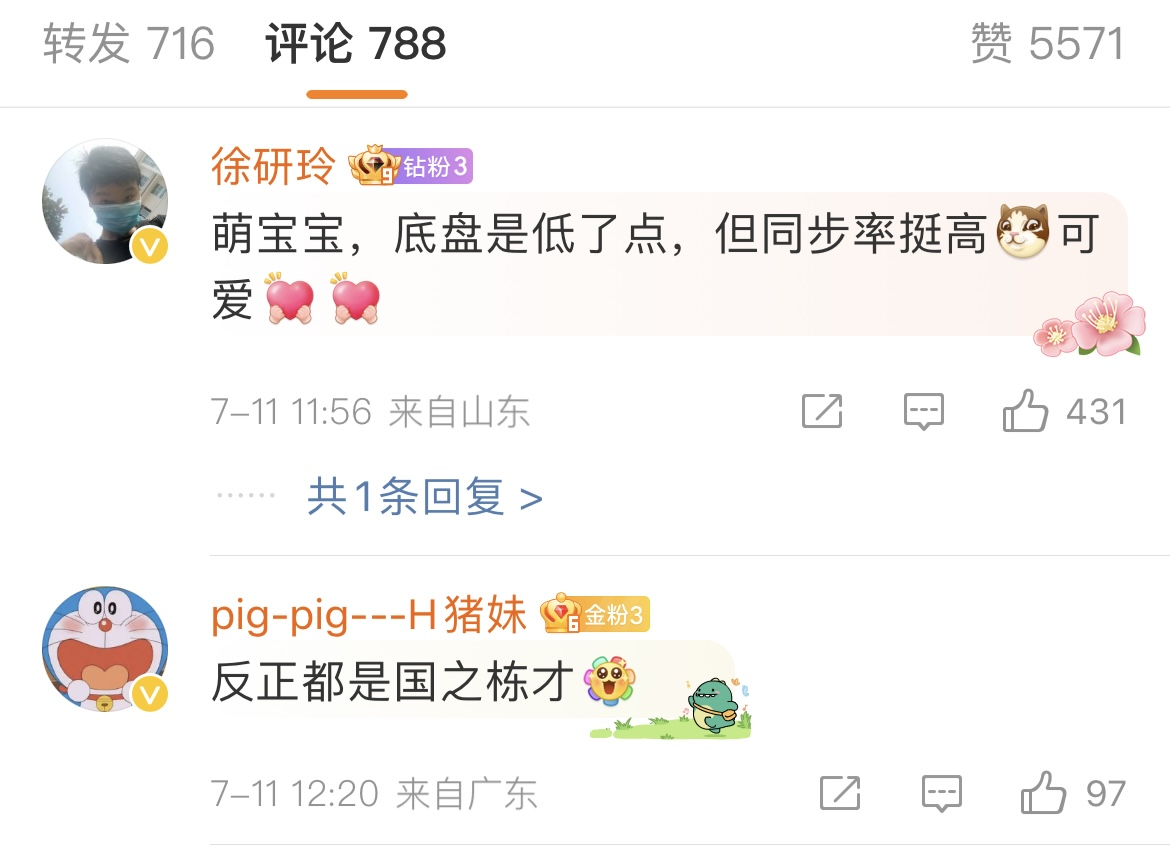Expand 共1条回复 replies thread
Screen dimensions: 1170x850
425,497
